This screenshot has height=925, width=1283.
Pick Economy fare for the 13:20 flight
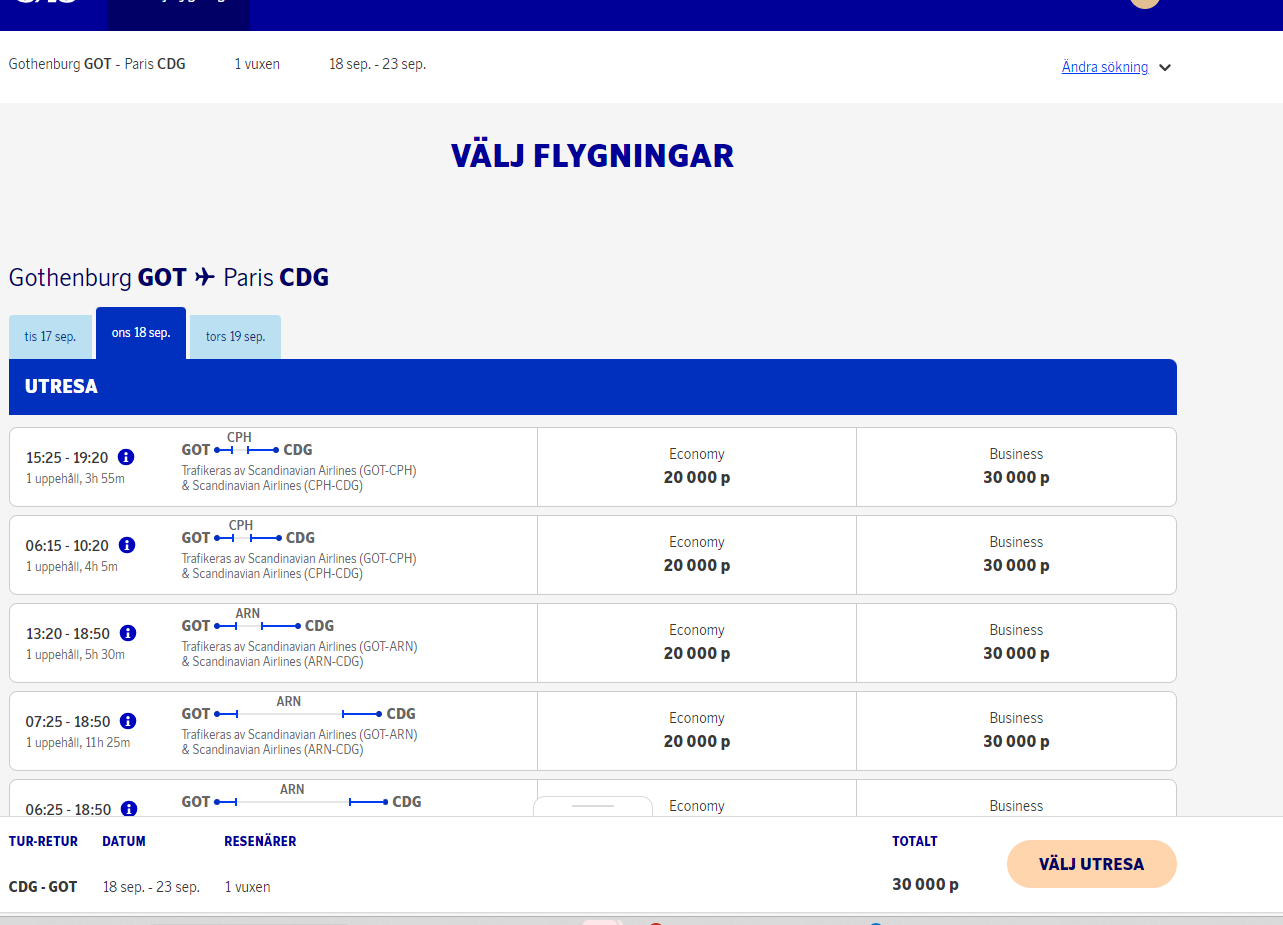pos(696,643)
